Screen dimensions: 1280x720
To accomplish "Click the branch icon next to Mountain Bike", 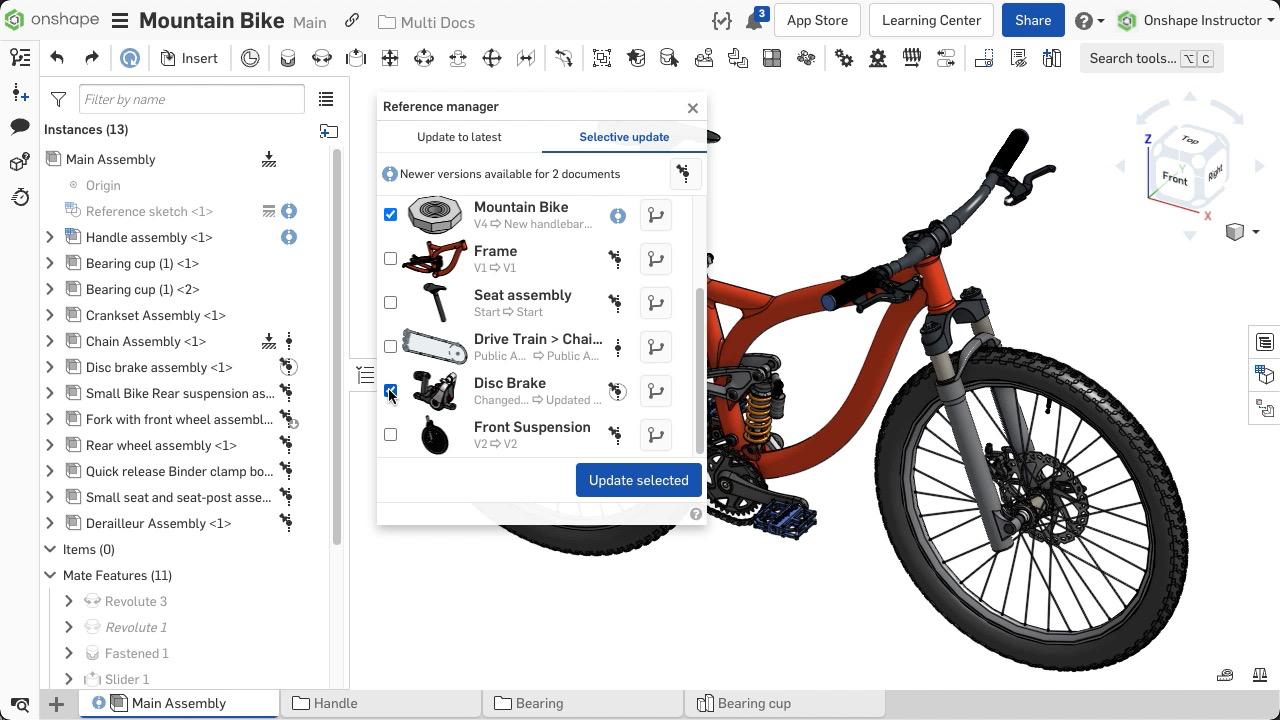I will click(655, 214).
